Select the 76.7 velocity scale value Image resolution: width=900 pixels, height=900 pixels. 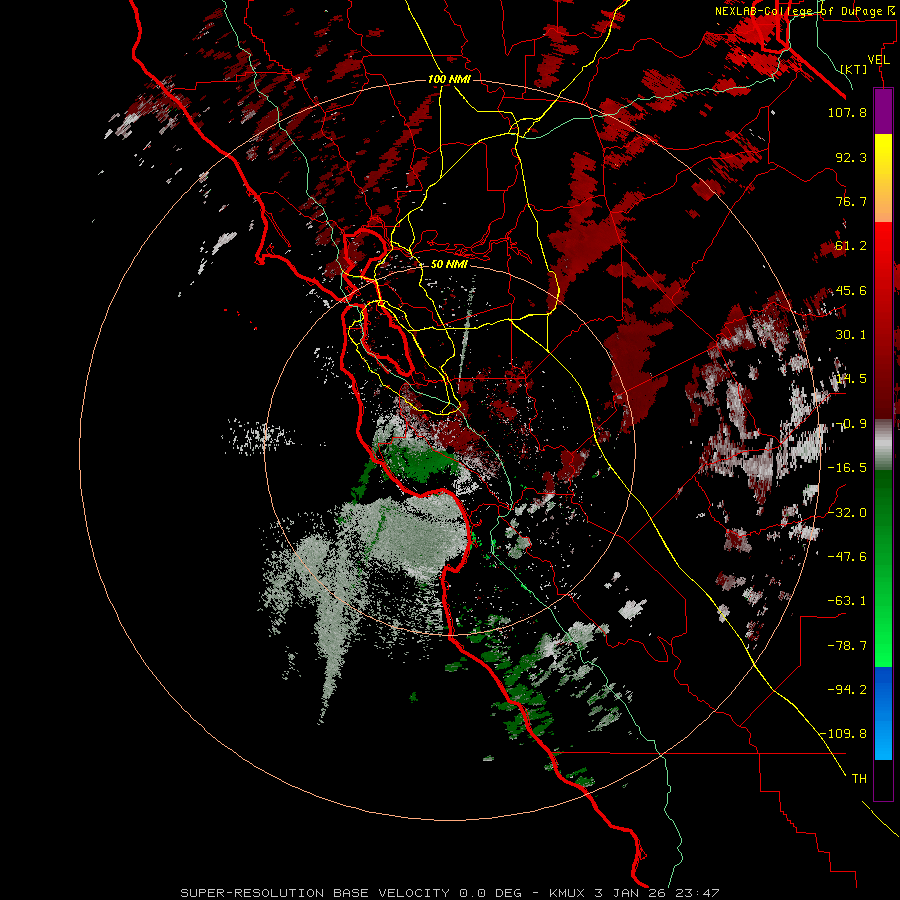point(851,201)
